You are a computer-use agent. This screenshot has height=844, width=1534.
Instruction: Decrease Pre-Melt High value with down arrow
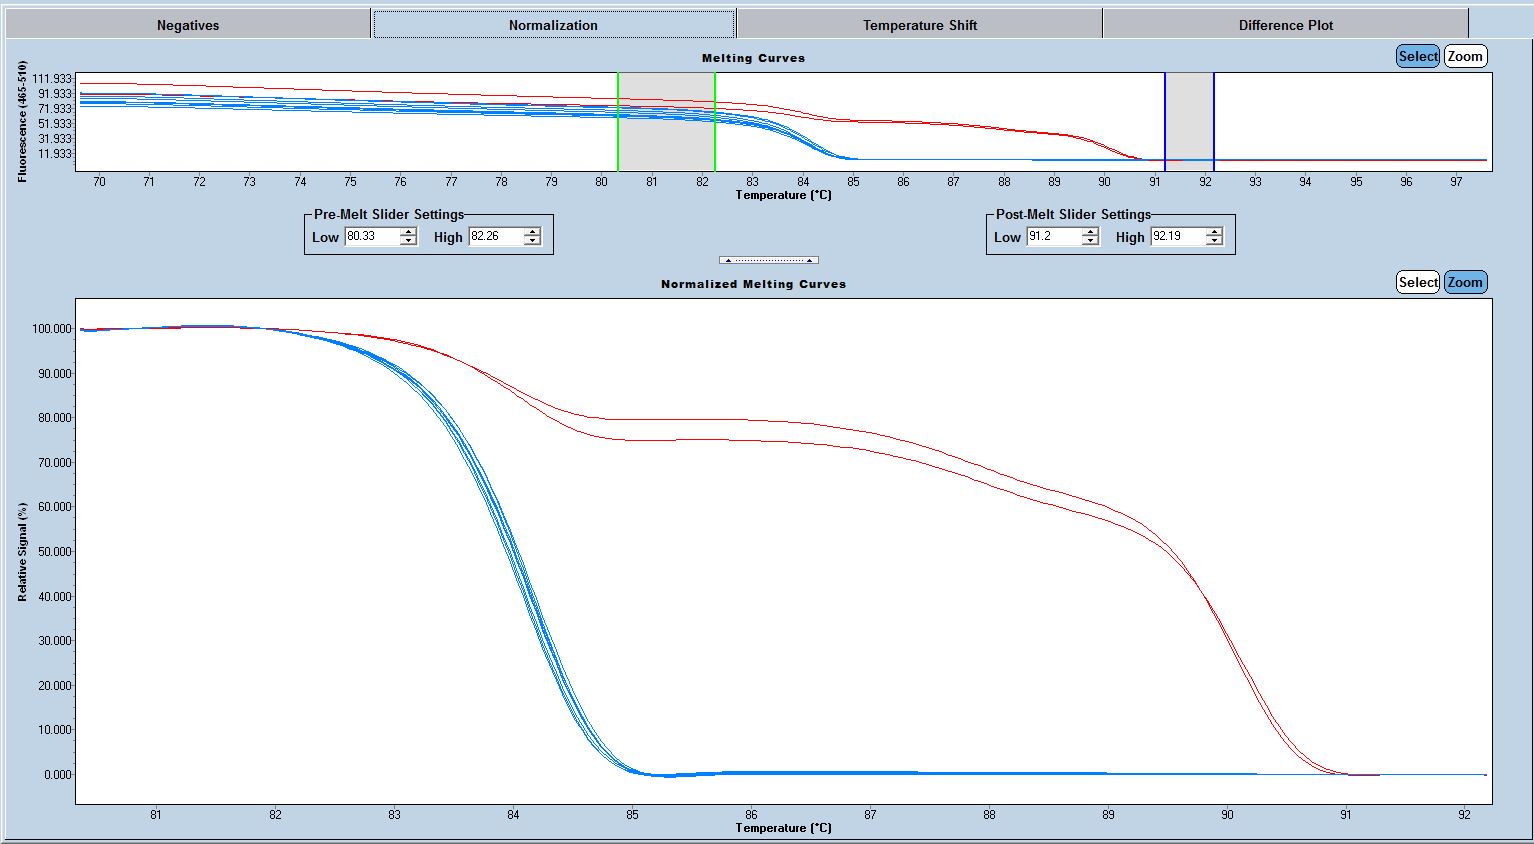532,241
